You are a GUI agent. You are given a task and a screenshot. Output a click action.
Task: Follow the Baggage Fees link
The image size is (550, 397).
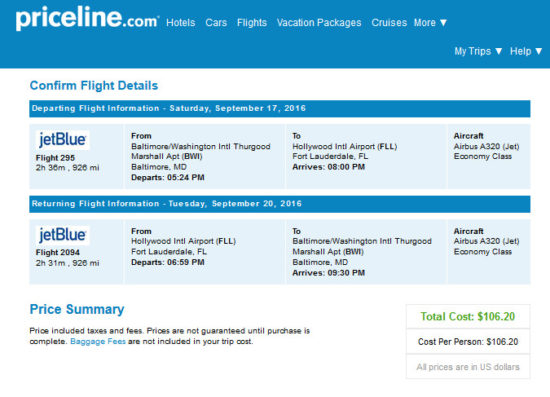coord(98,341)
